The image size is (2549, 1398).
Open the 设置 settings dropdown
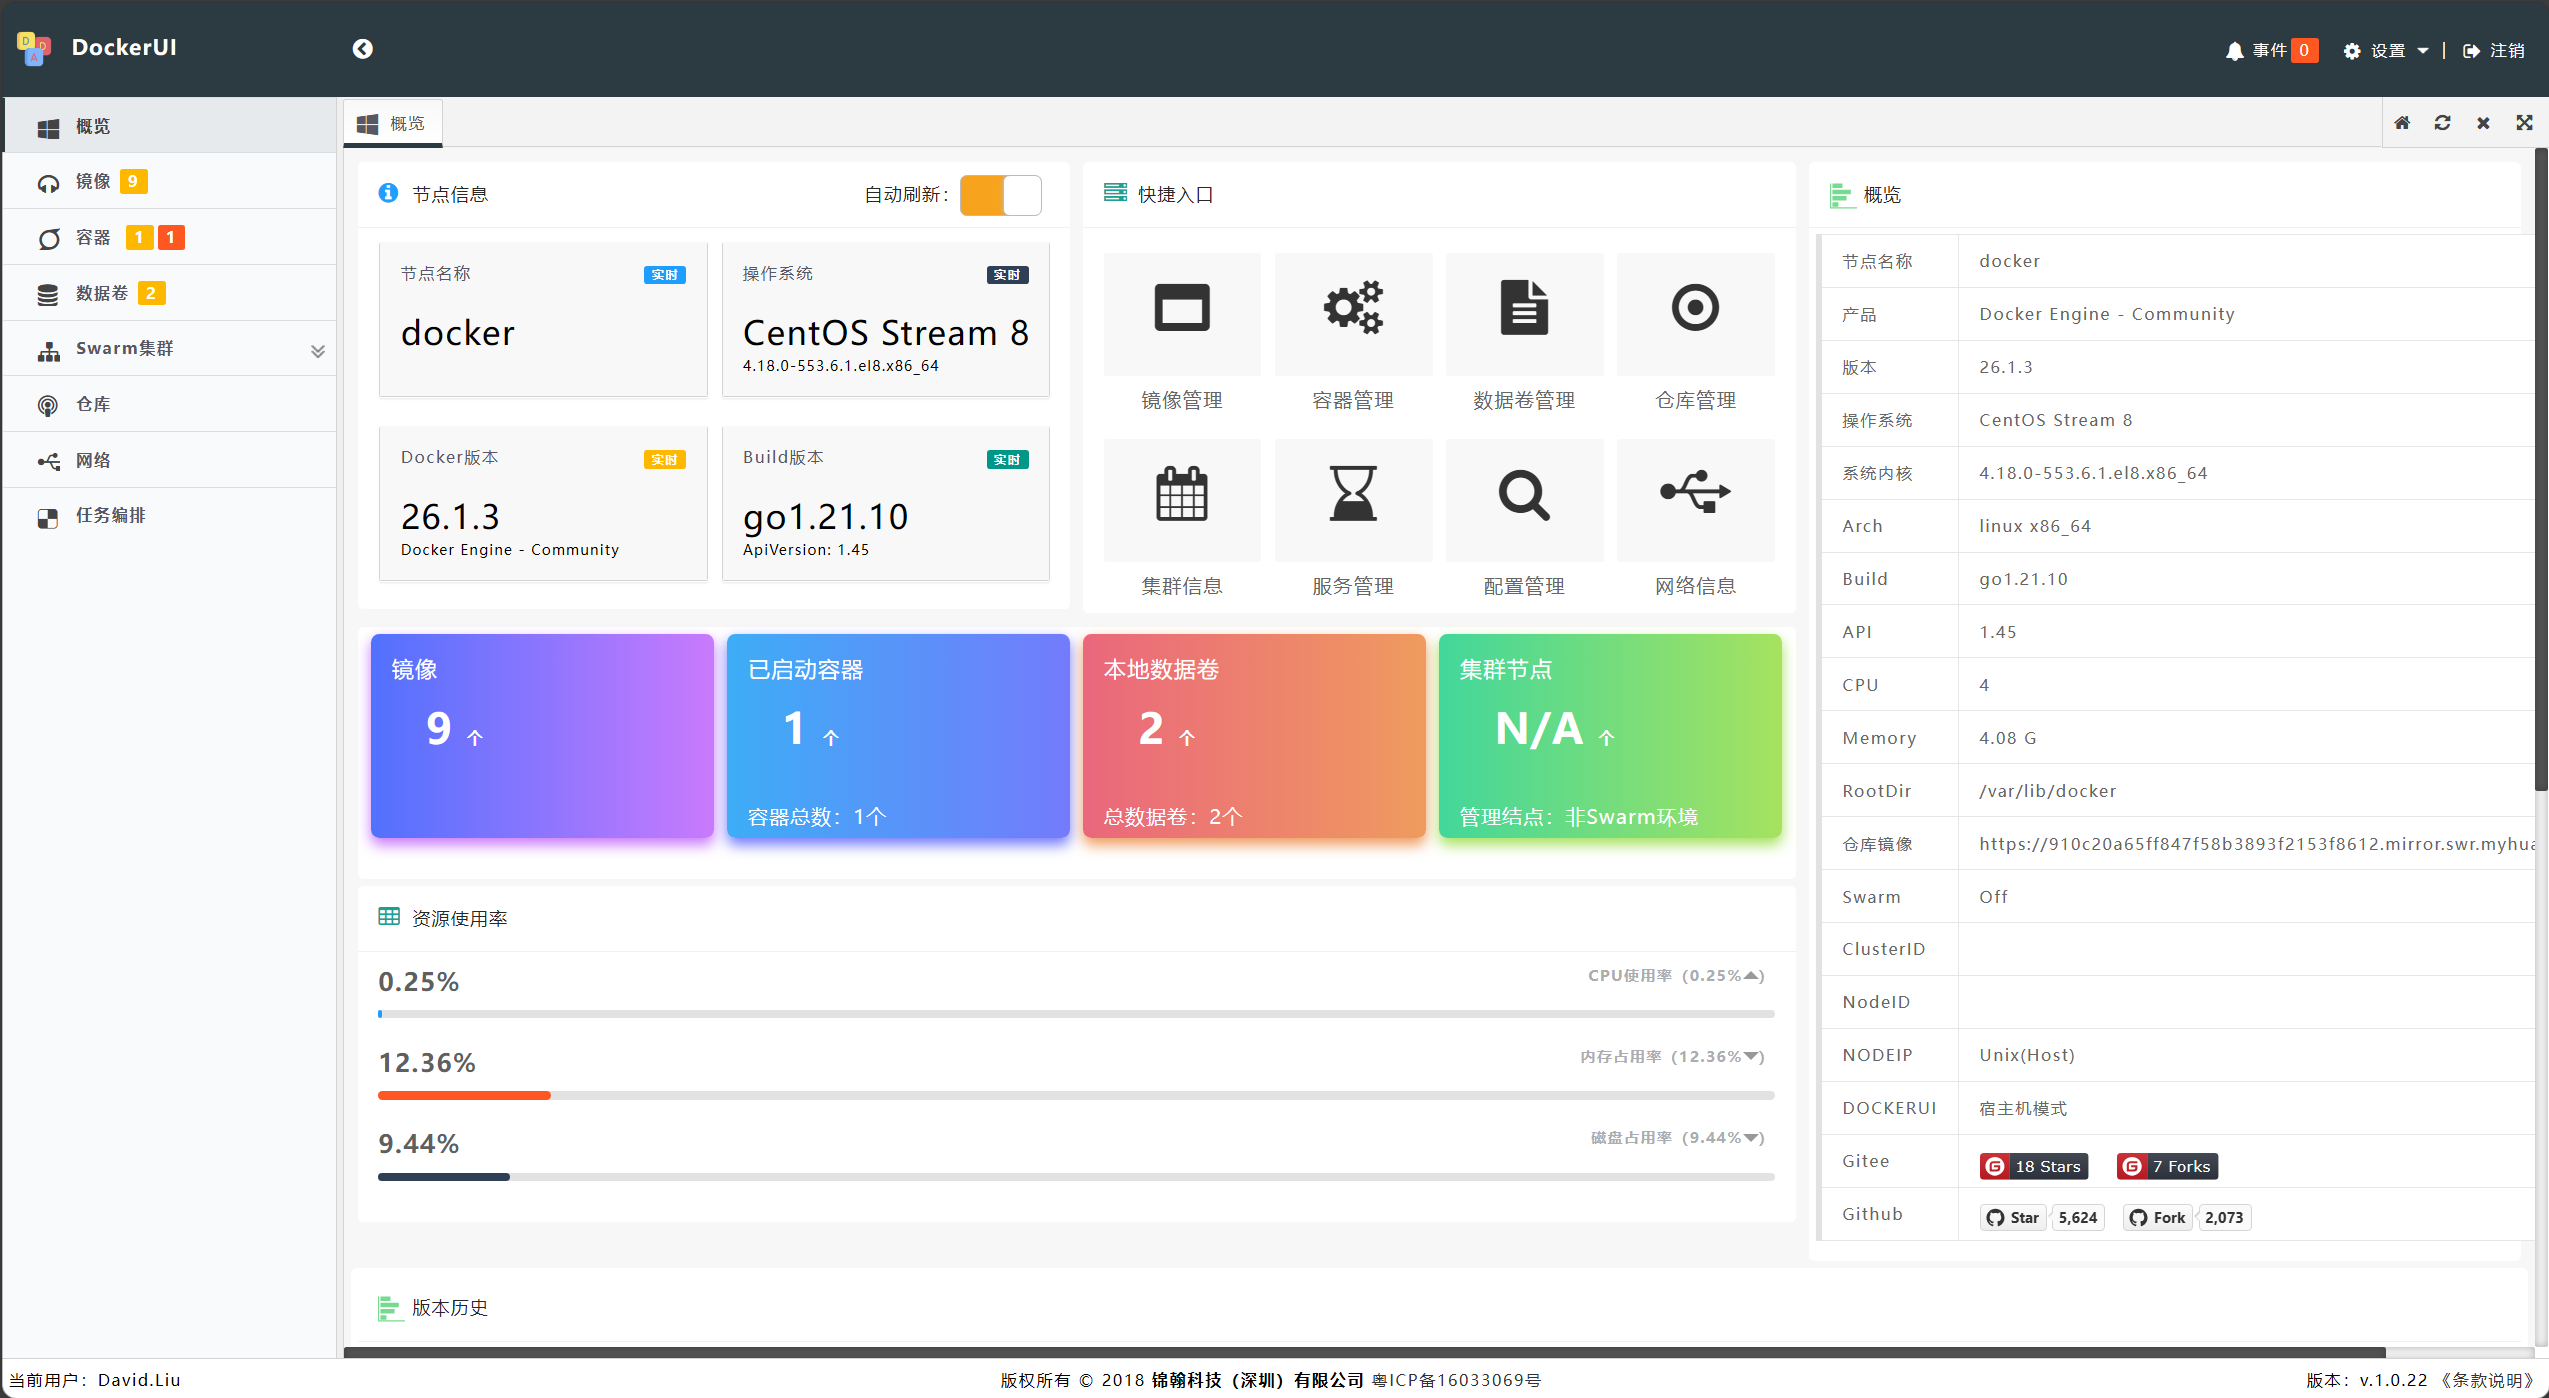pos(2386,51)
